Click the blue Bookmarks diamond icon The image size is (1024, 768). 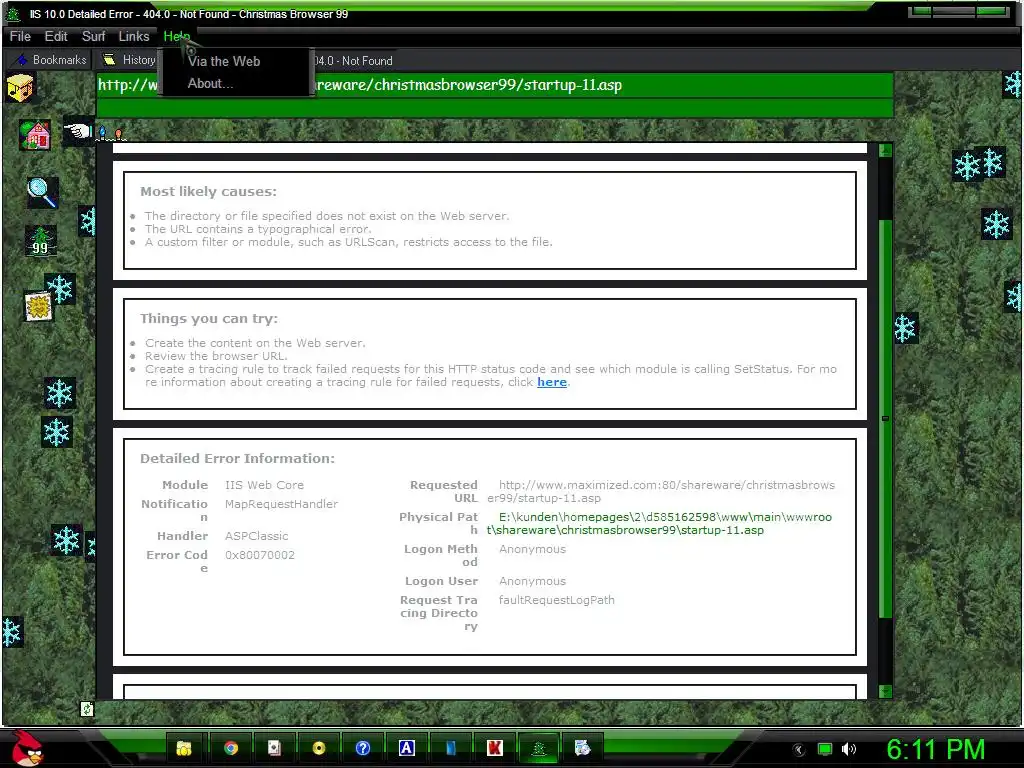pyautogui.click(x=22, y=60)
